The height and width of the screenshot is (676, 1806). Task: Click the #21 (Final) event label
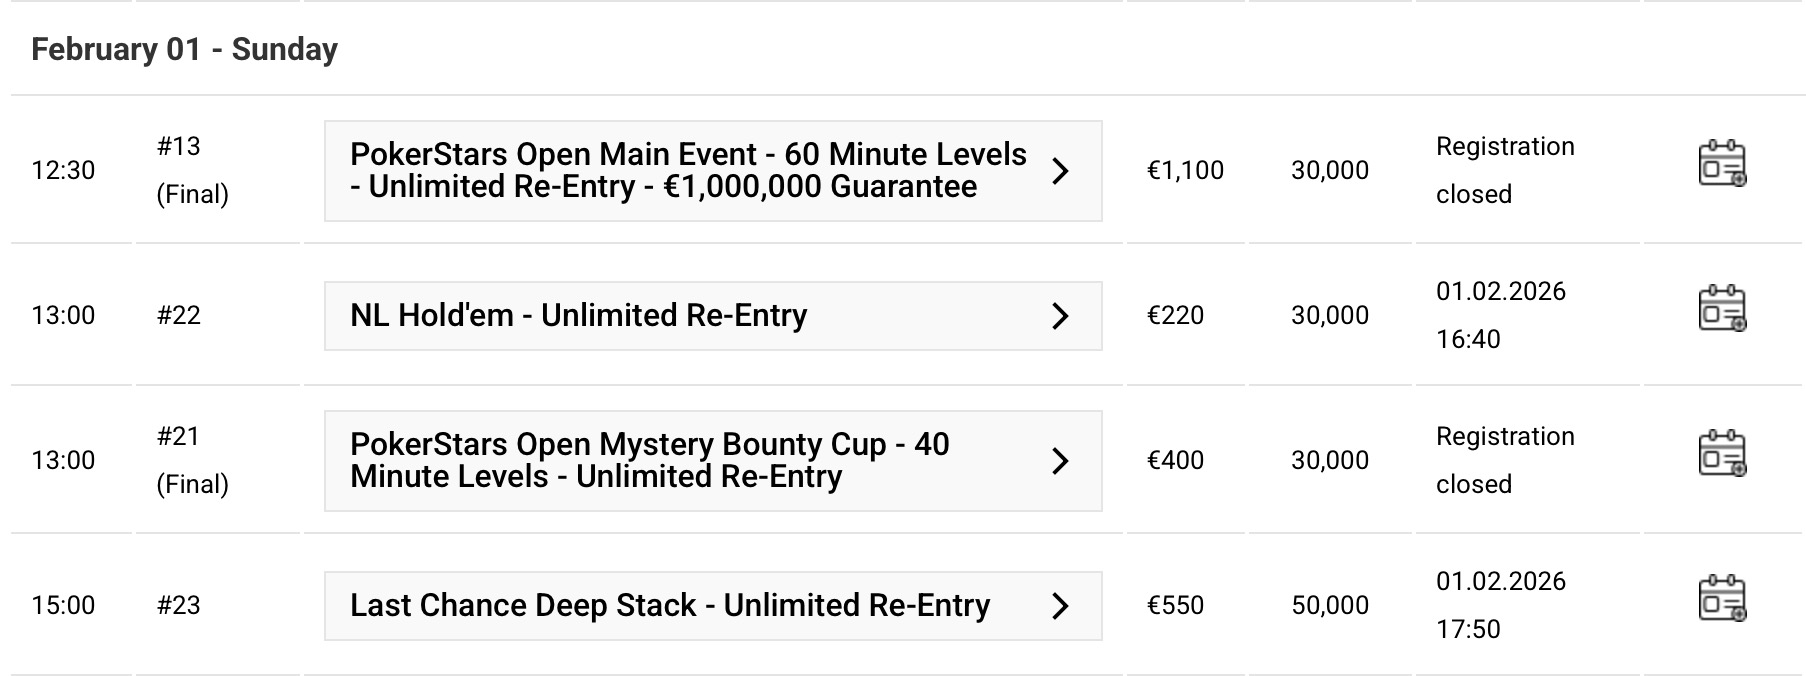click(x=192, y=460)
